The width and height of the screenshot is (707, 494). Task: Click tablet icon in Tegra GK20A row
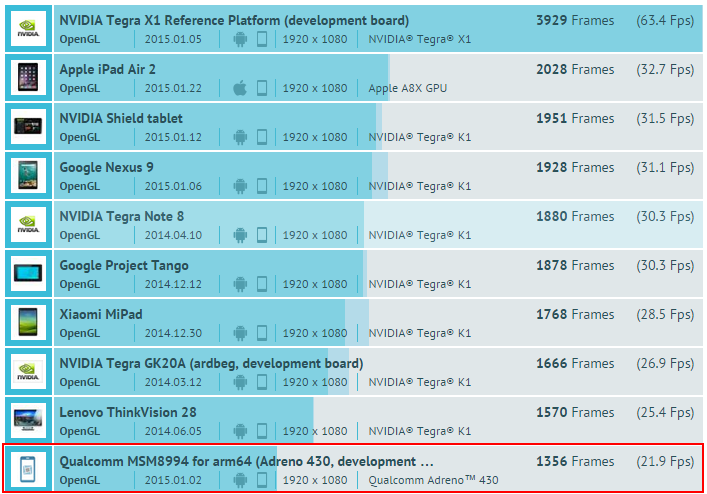pyautogui.click(x=262, y=383)
